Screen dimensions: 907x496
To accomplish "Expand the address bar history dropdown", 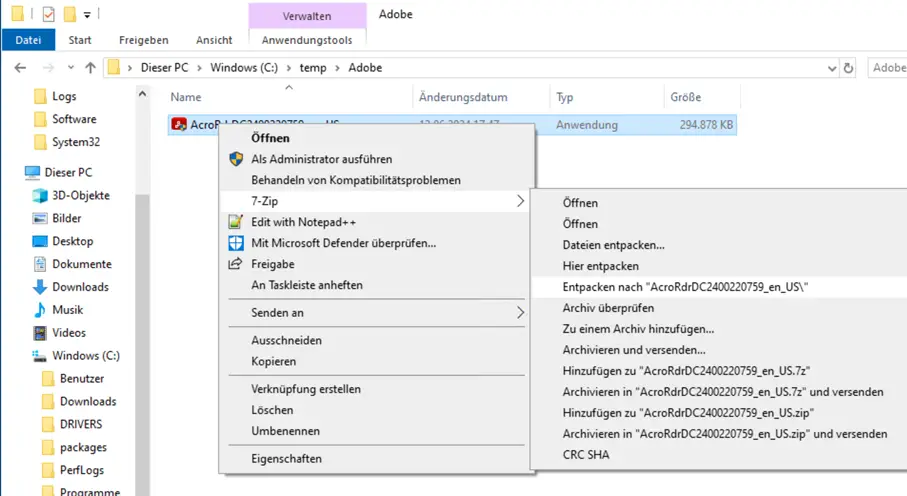I will pyautogui.click(x=832, y=68).
